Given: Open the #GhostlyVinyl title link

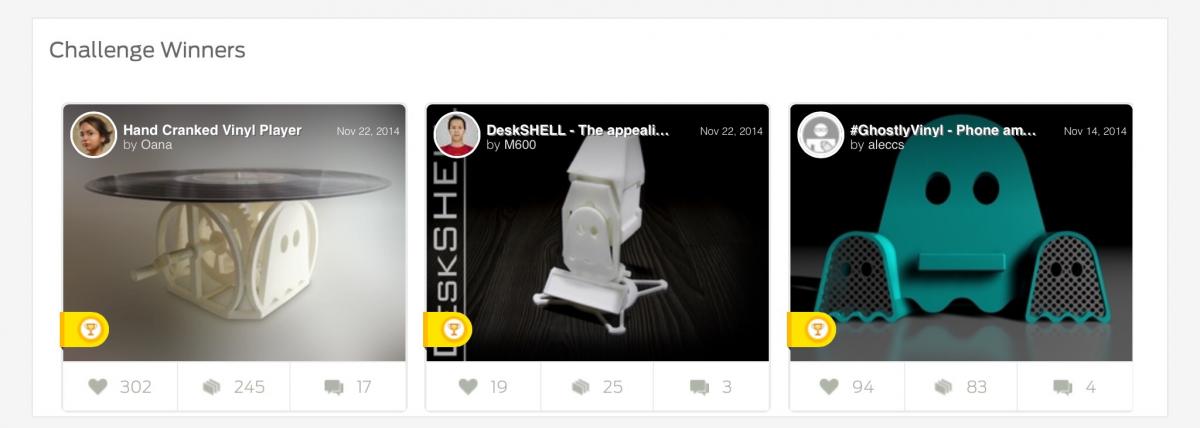Looking at the screenshot, I should click(943, 130).
